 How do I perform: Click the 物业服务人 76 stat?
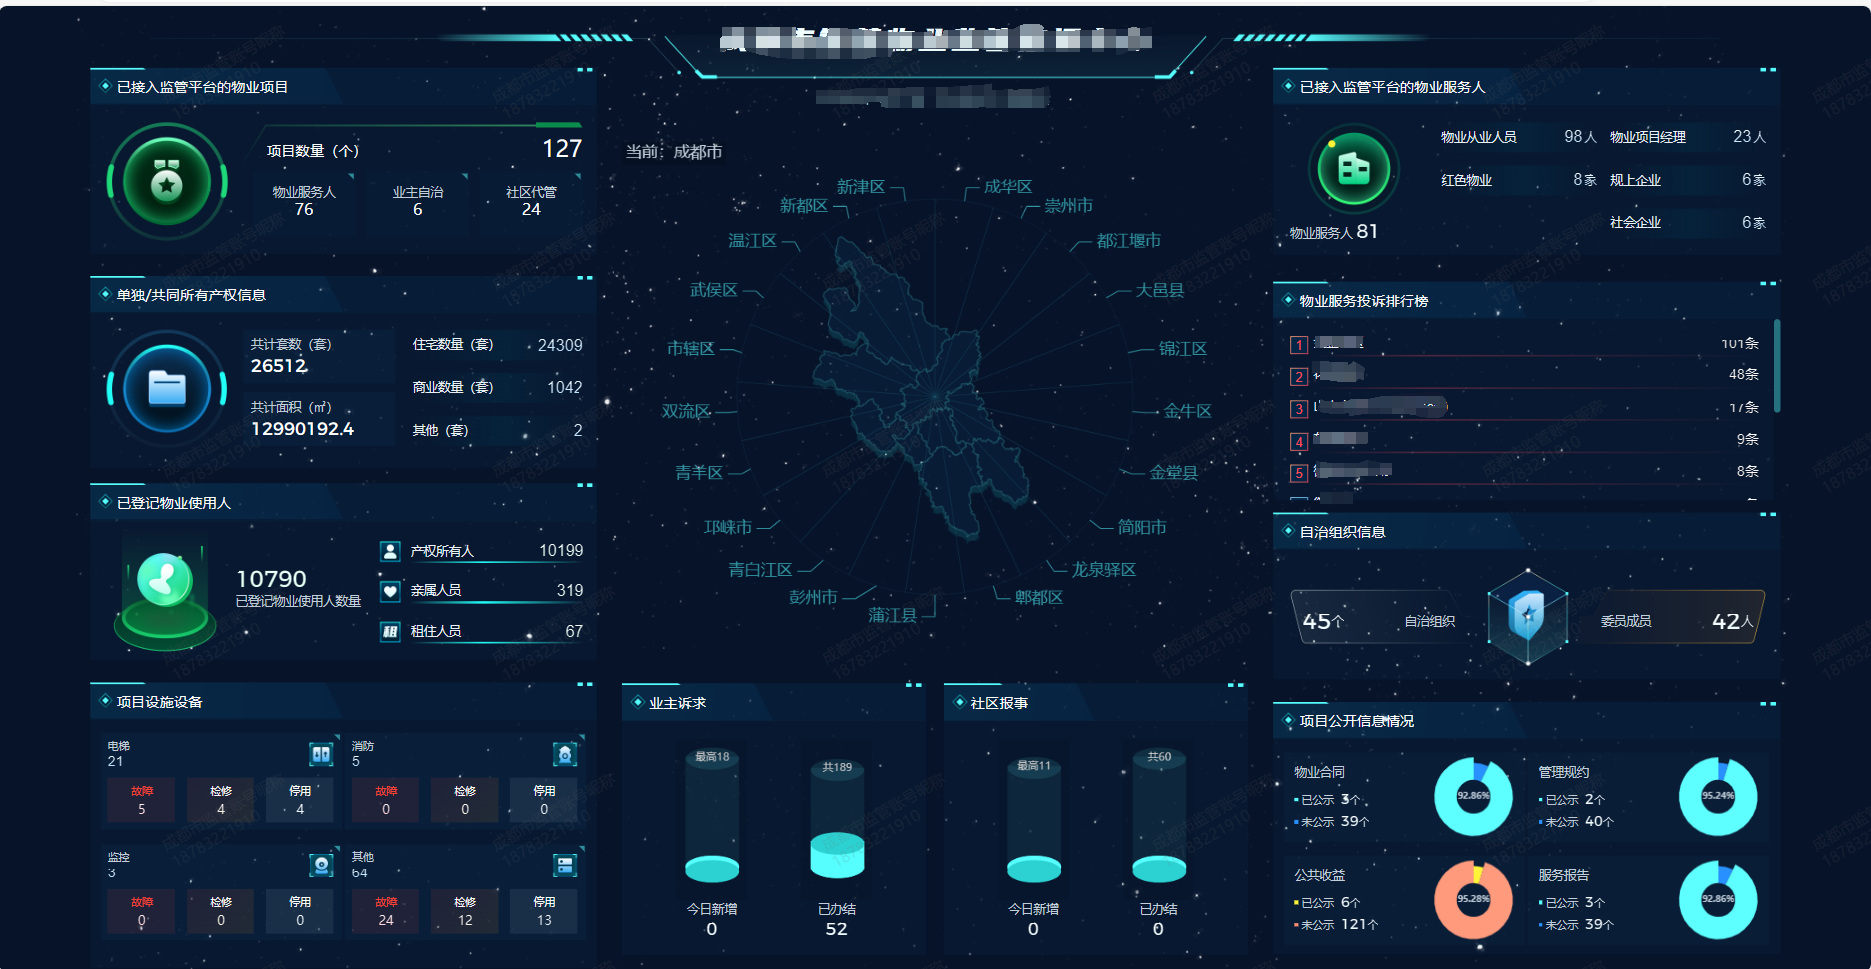[304, 201]
